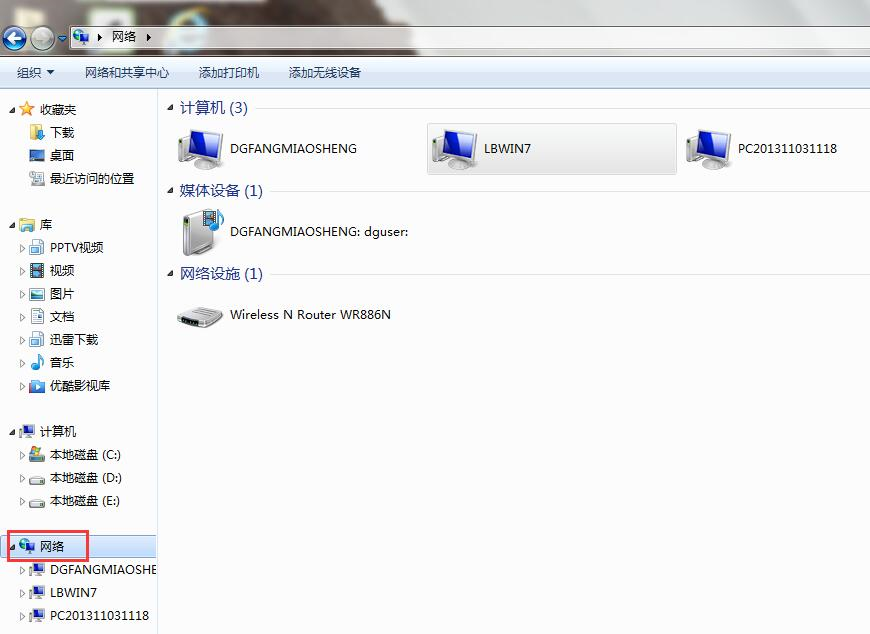Open the 组织 dropdown menu
Screen dimensions: 870x634
pos(36,73)
